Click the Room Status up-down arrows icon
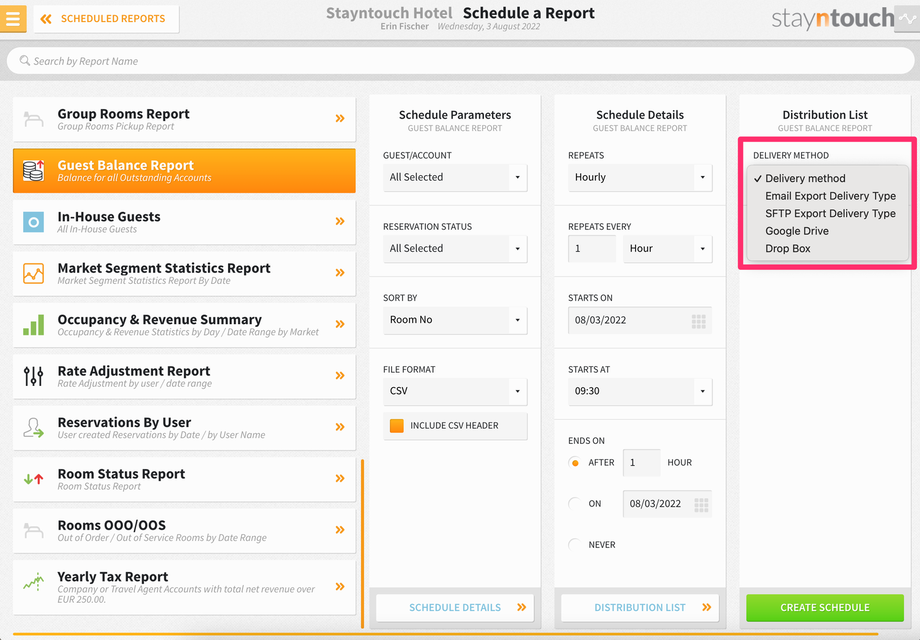Image resolution: width=920 pixels, height=640 pixels. tap(33, 479)
